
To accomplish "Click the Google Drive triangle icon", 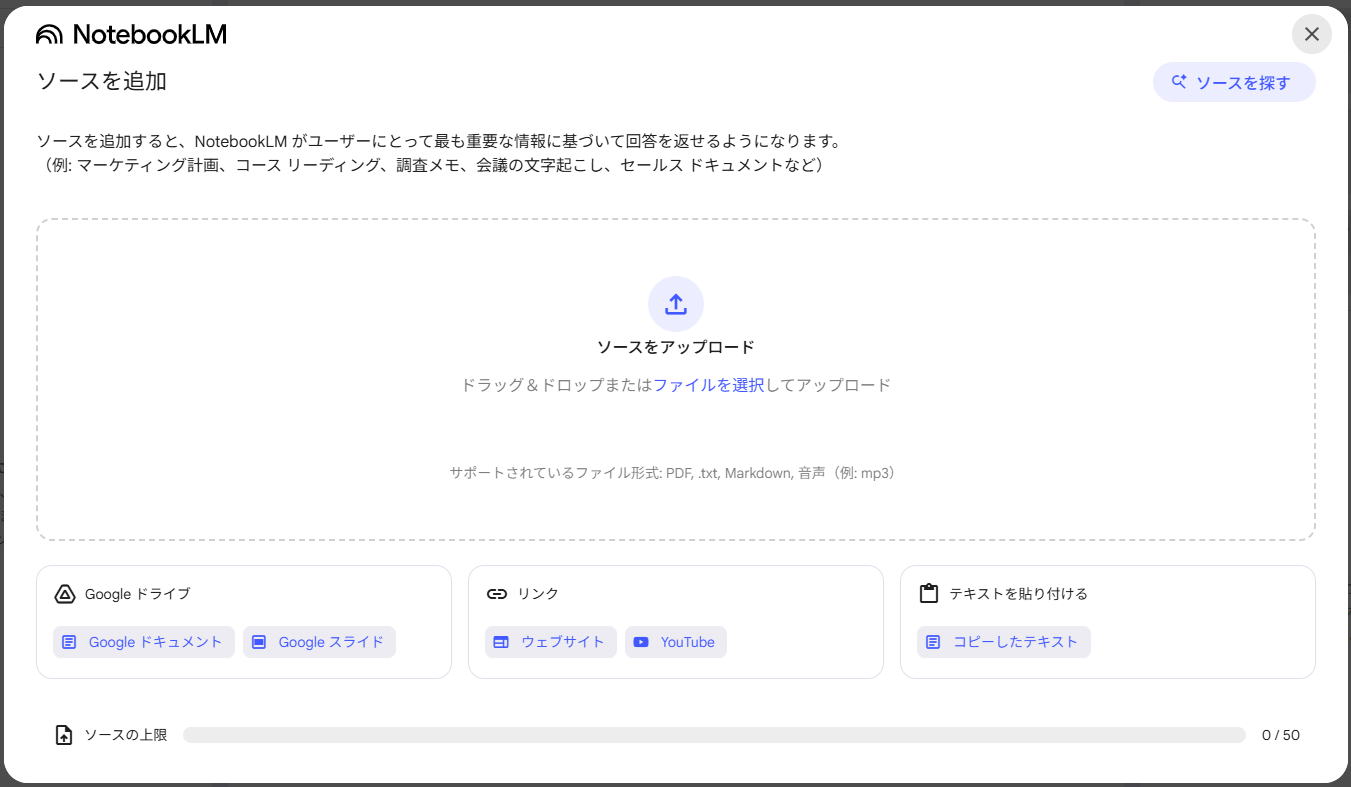I will [x=65, y=594].
